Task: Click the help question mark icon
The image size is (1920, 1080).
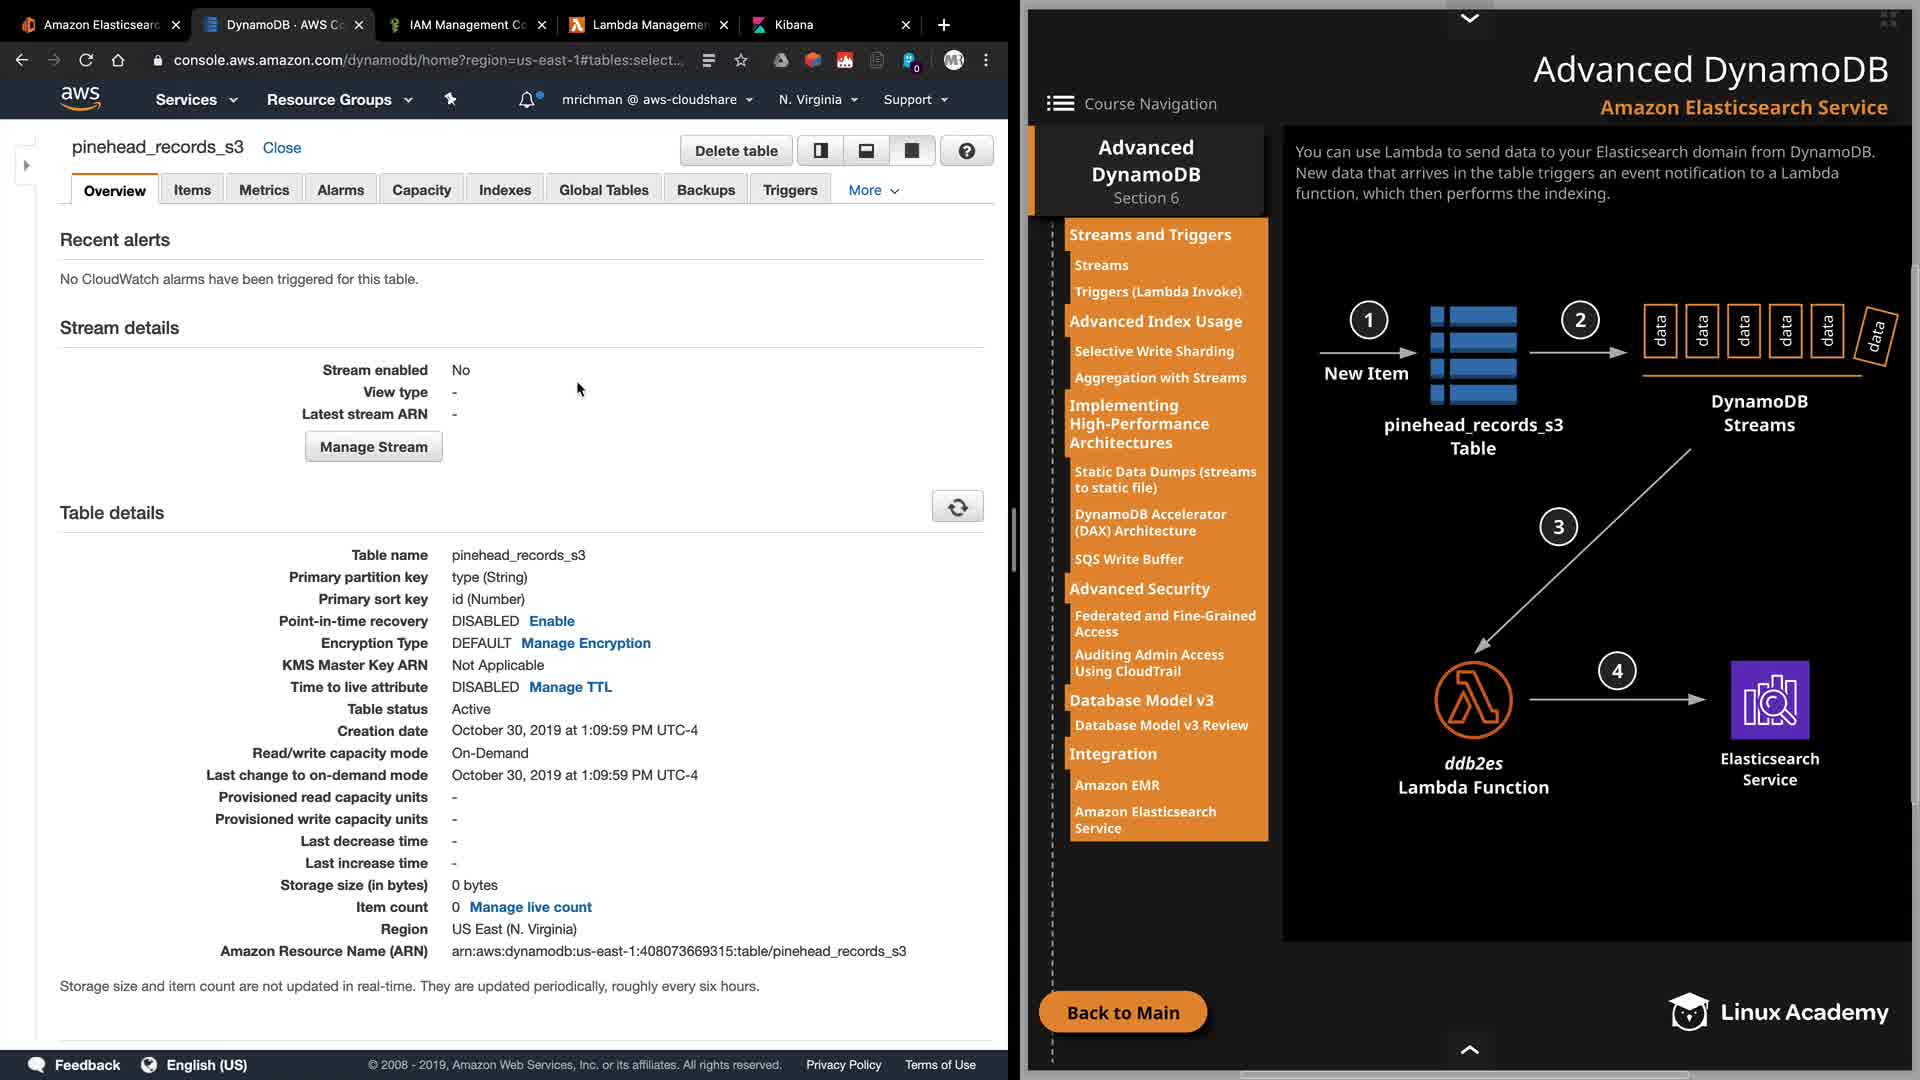Action: click(x=966, y=151)
